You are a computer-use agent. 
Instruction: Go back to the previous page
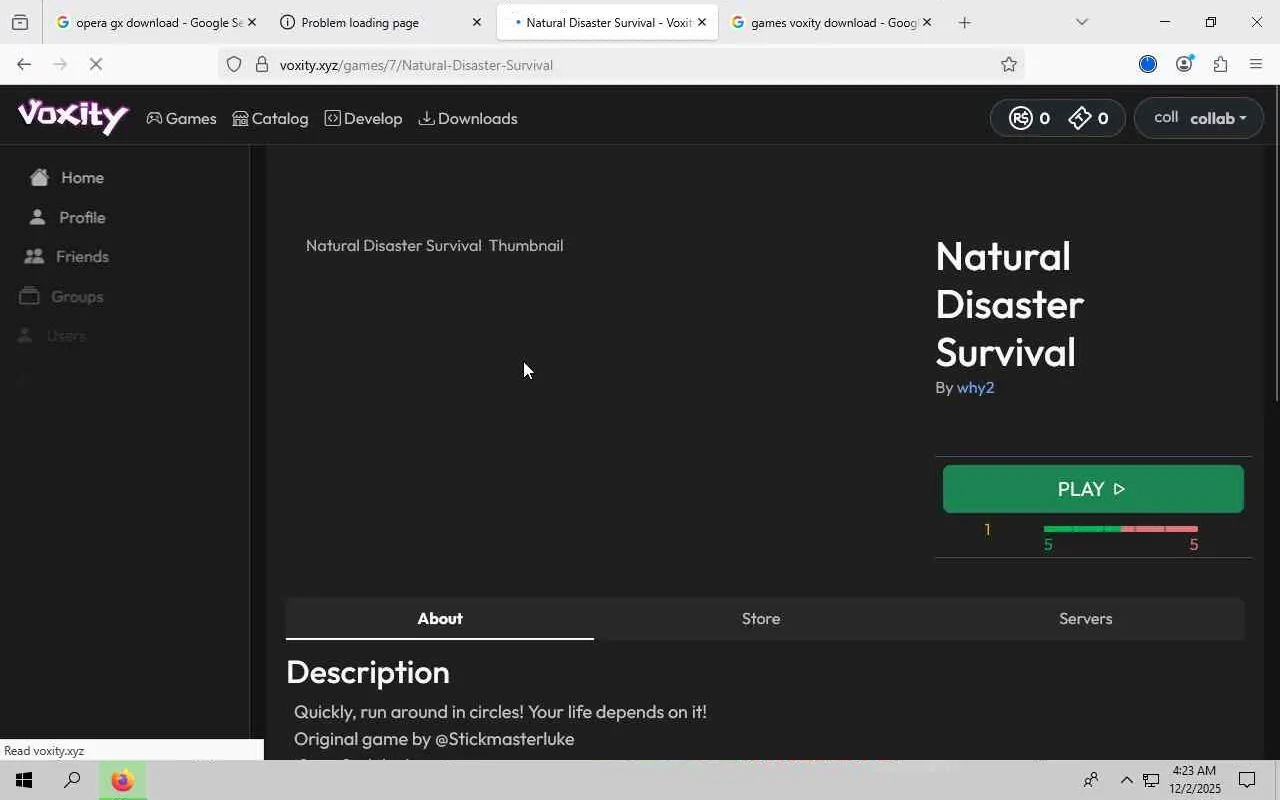24,65
